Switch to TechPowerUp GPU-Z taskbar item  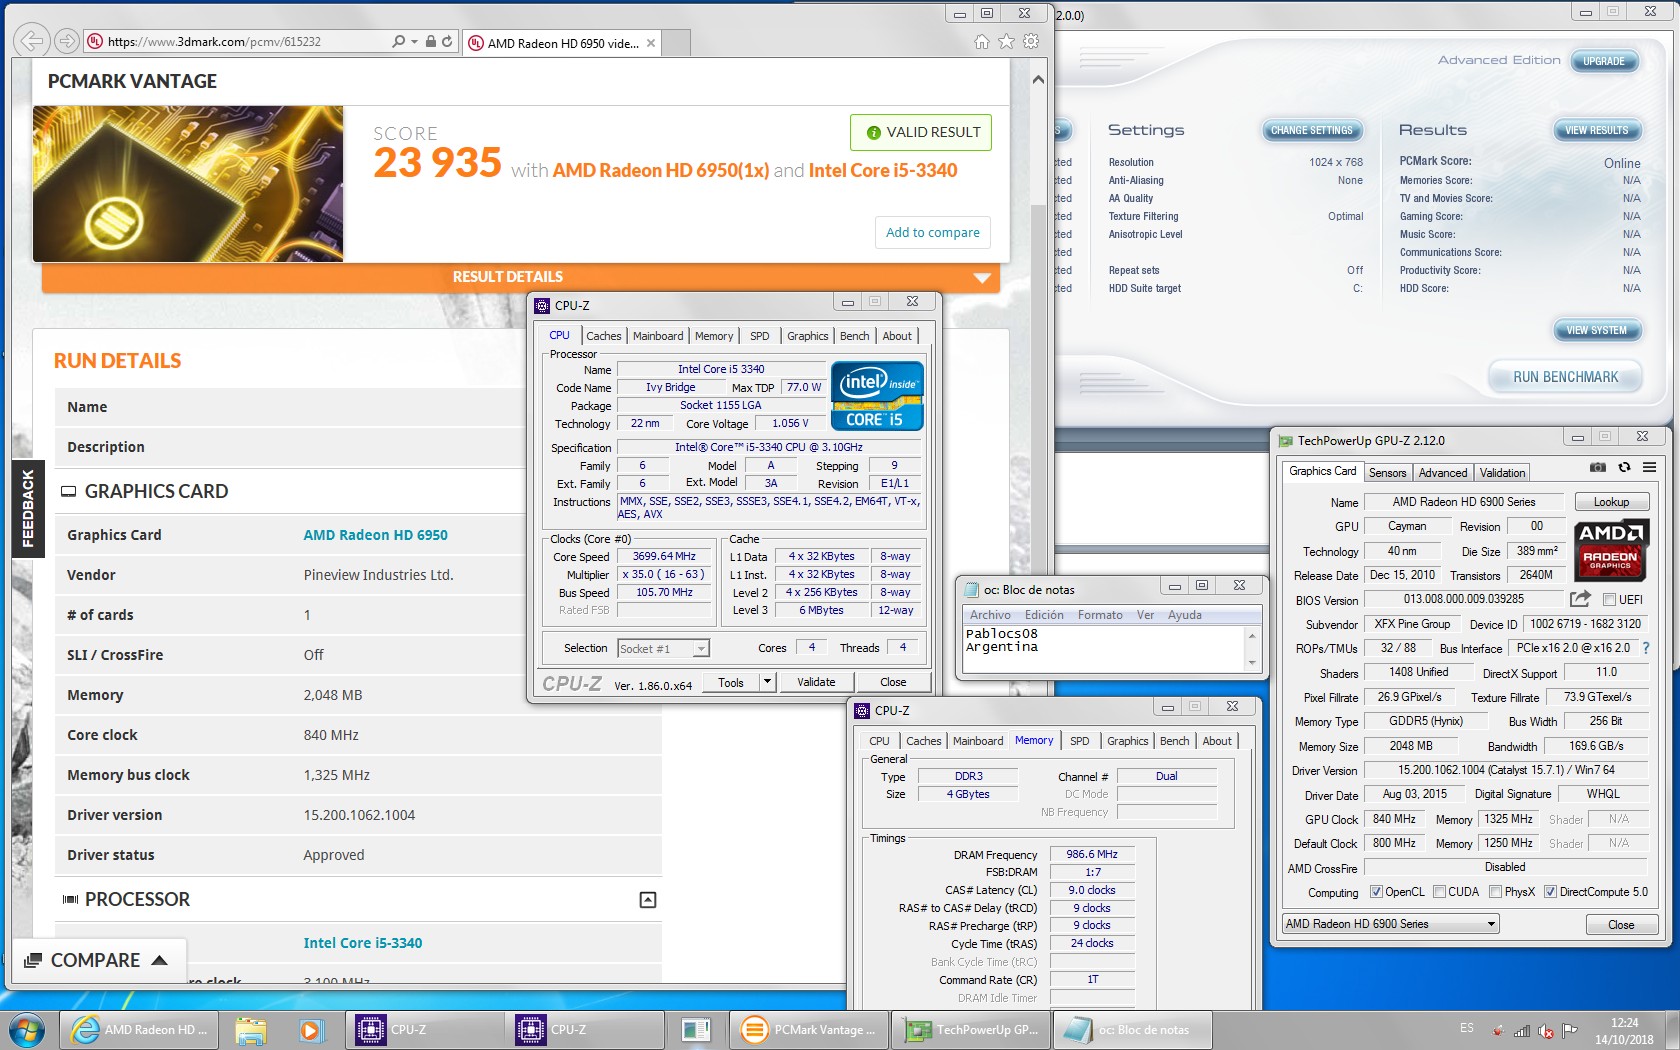click(x=972, y=1029)
